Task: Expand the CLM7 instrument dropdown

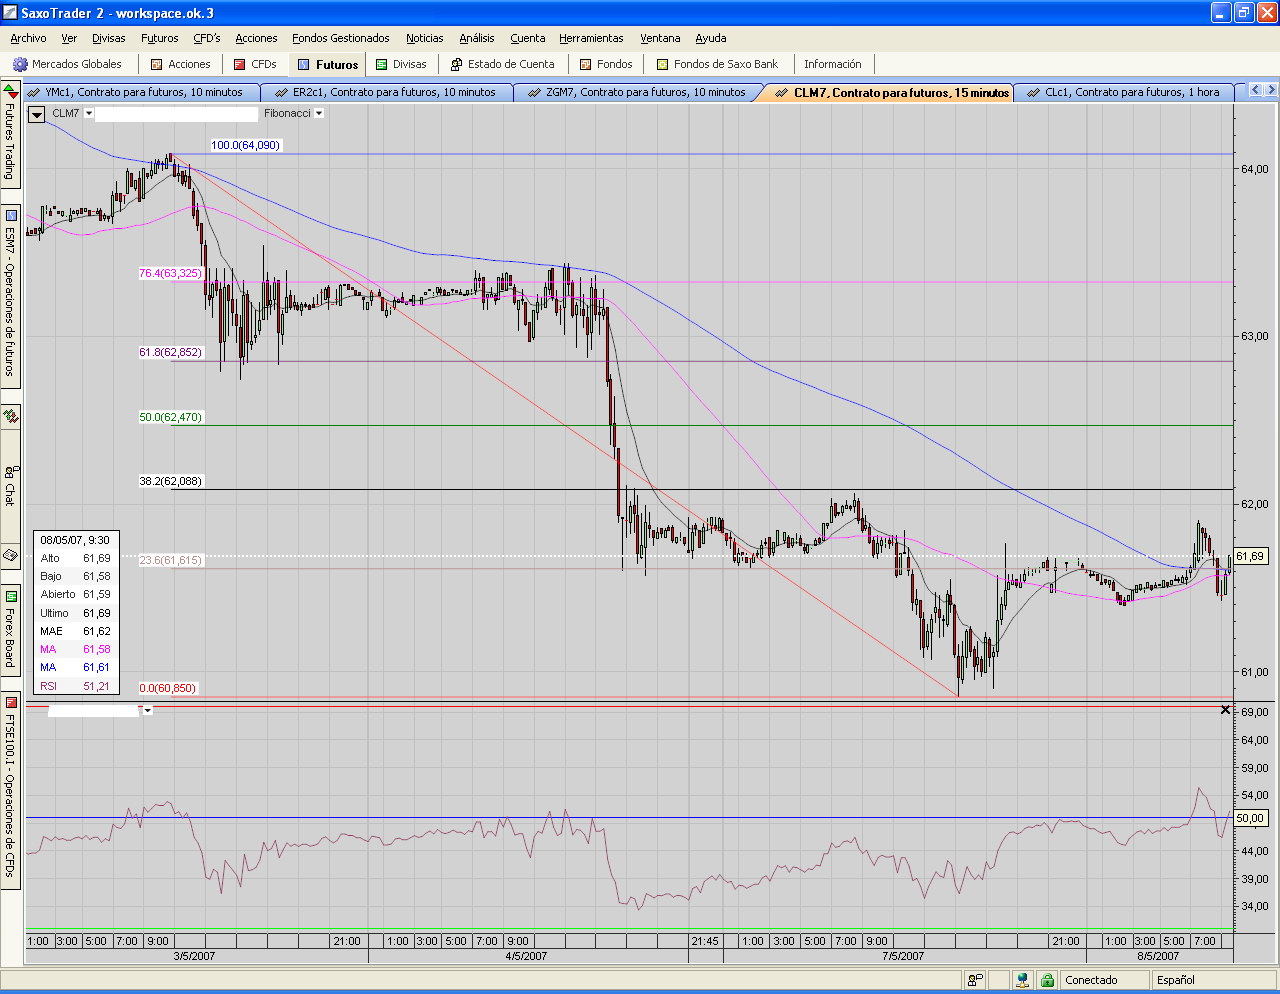Action: [x=89, y=113]
